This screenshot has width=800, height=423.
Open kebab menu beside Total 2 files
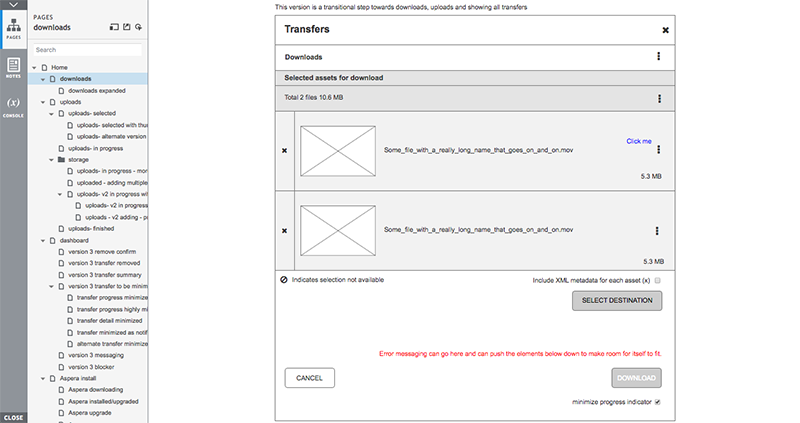[x=659, y=98]
